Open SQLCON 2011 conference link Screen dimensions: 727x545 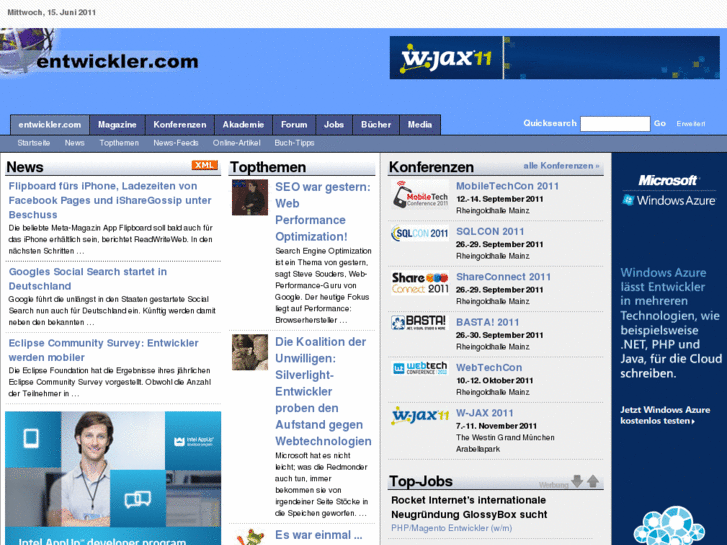[490, 231]
